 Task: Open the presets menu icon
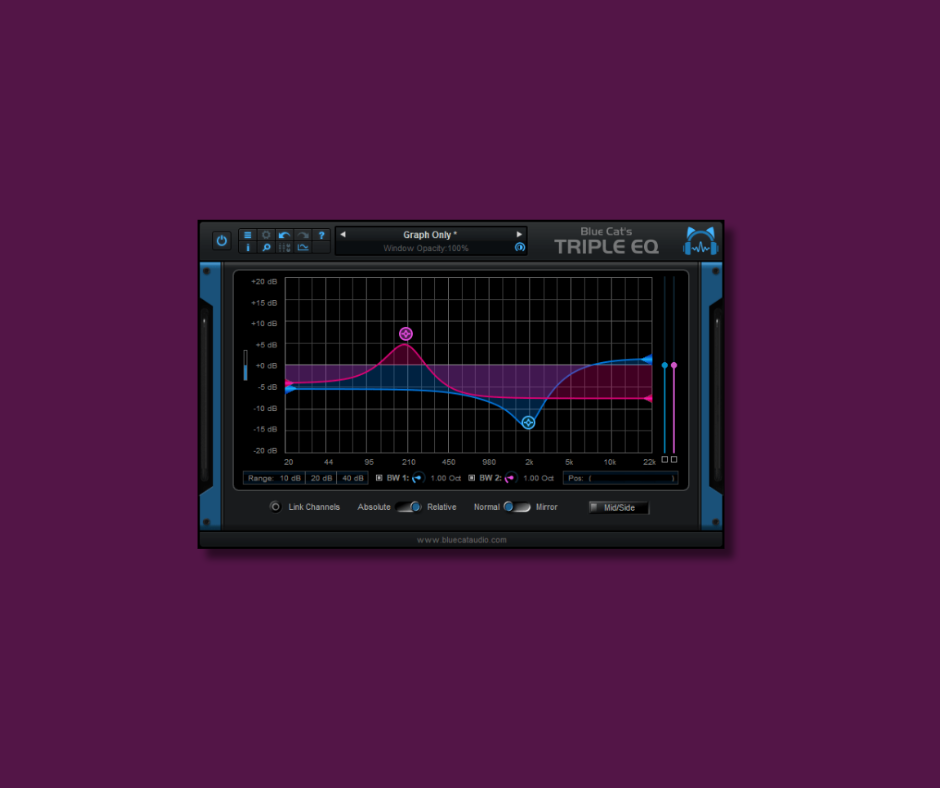pyautogui.click(x=248, y=235)
